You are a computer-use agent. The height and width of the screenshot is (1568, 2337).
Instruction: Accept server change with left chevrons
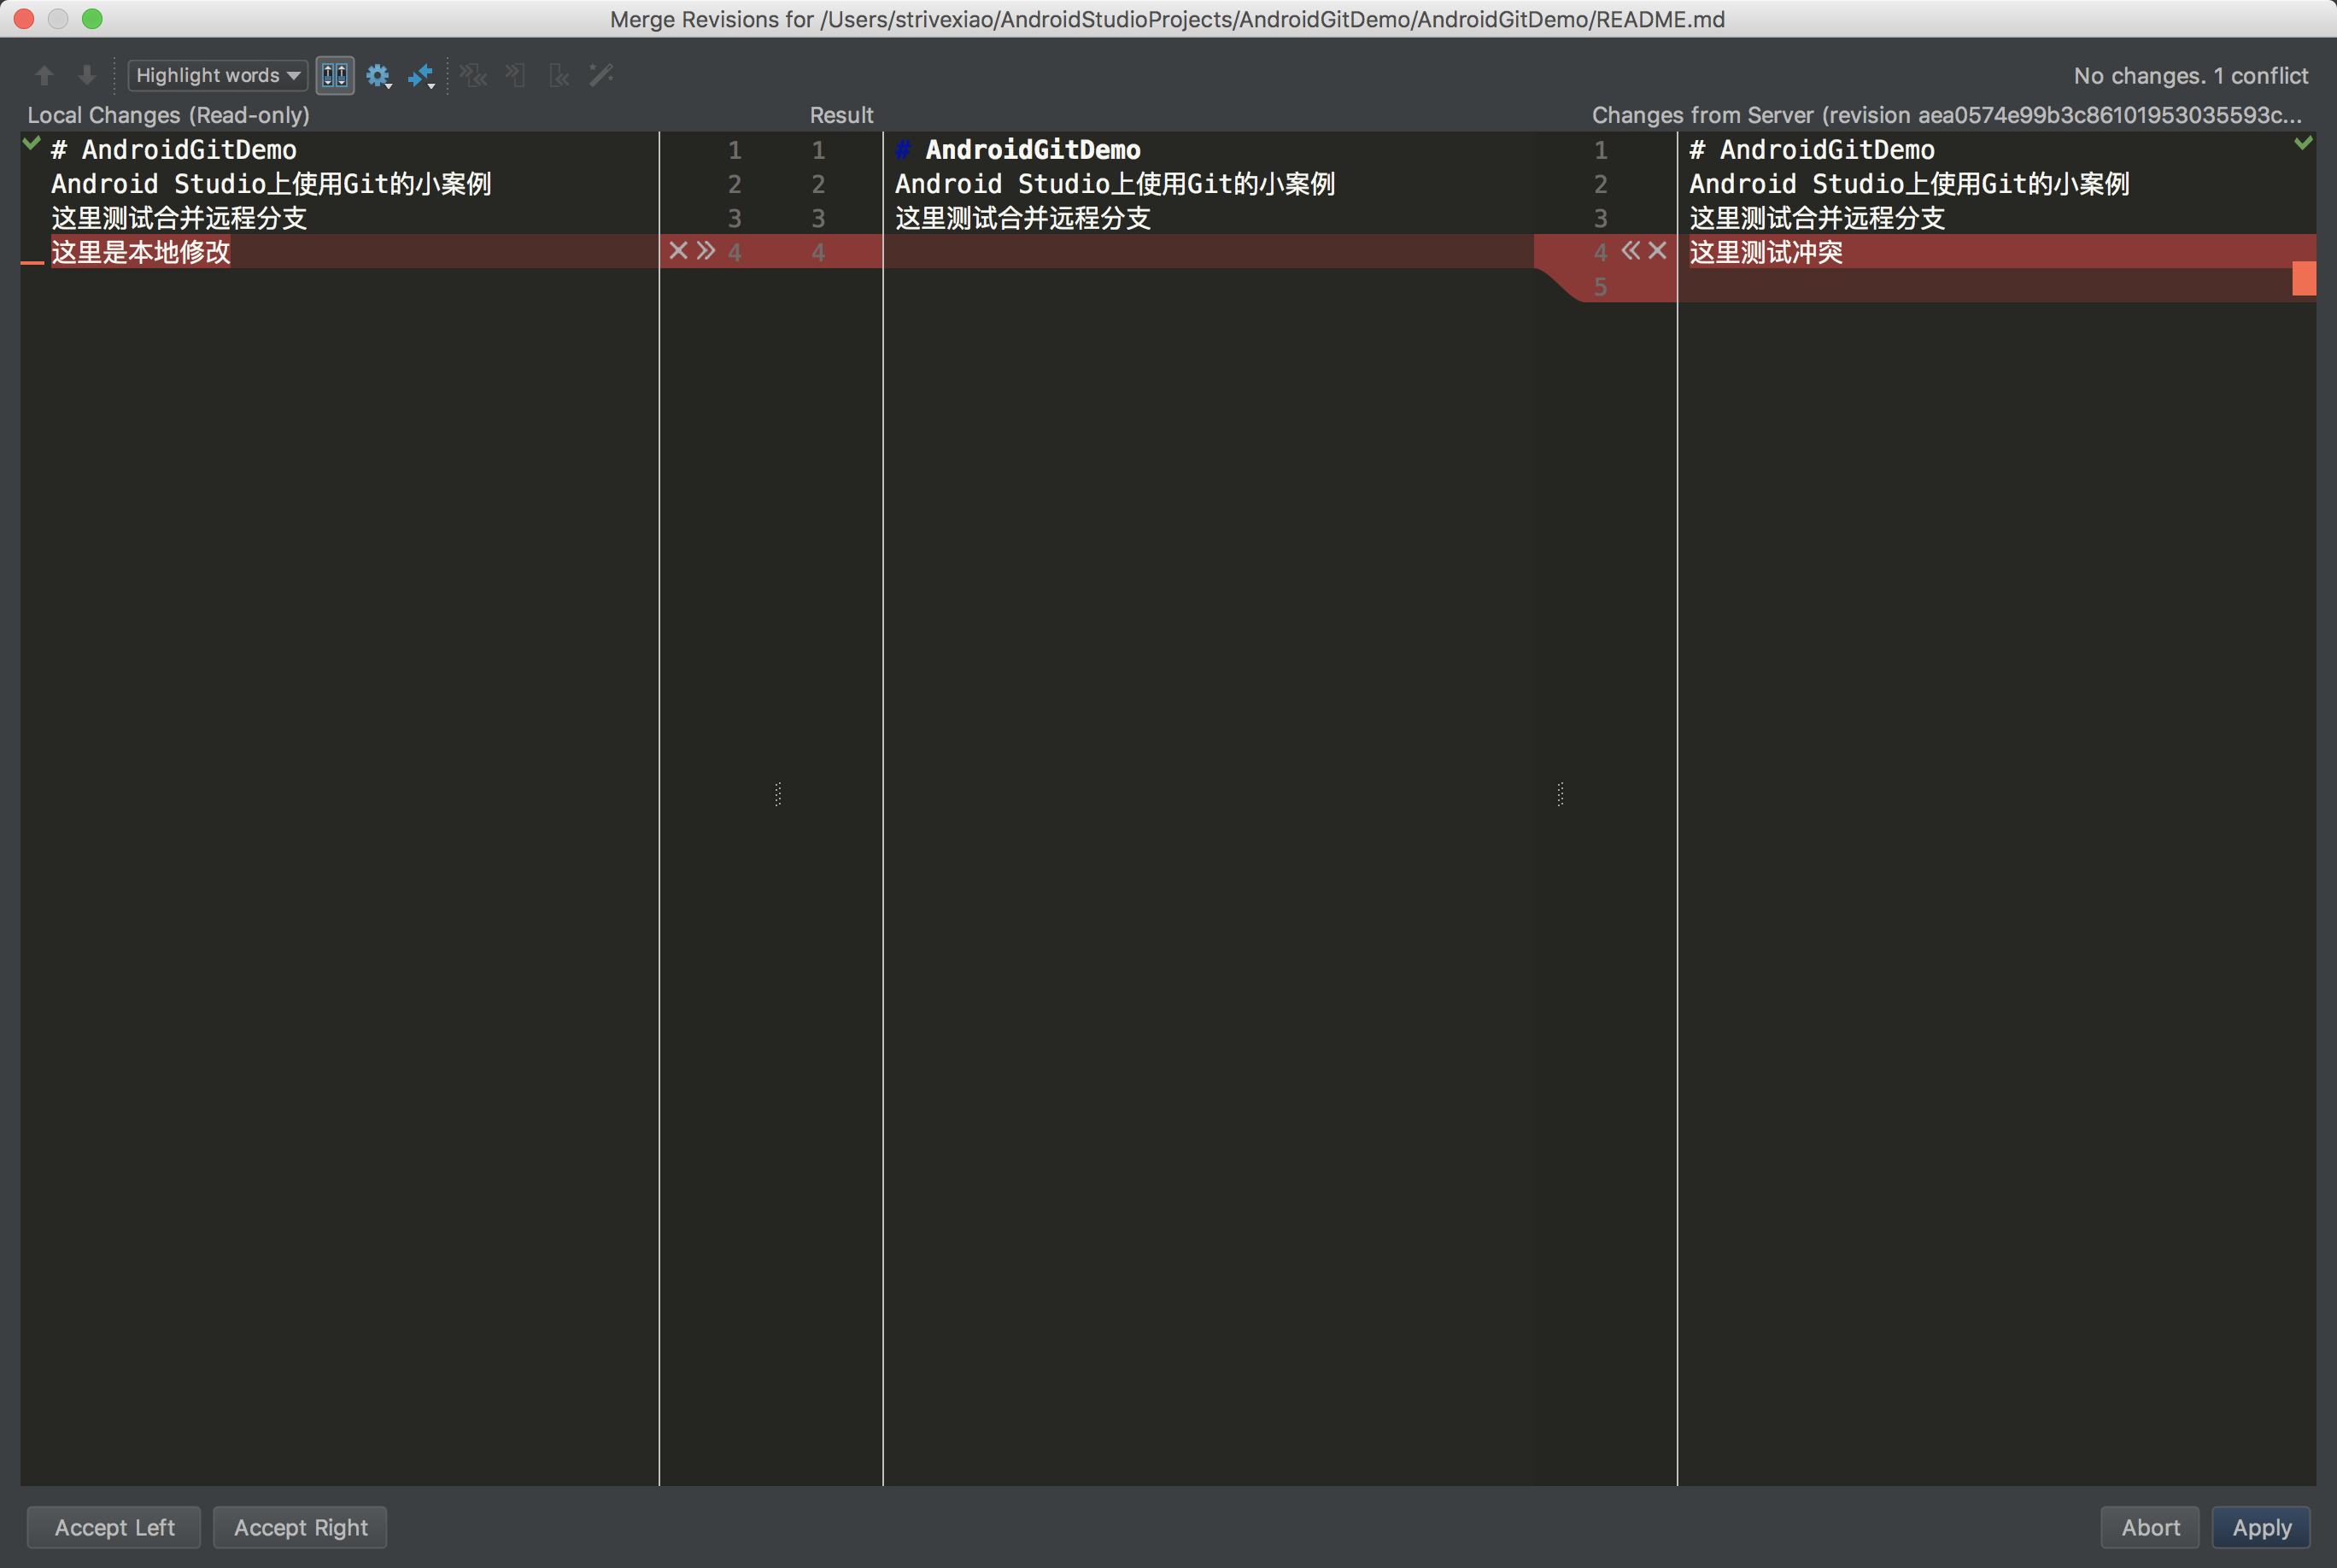point(1630,250)
